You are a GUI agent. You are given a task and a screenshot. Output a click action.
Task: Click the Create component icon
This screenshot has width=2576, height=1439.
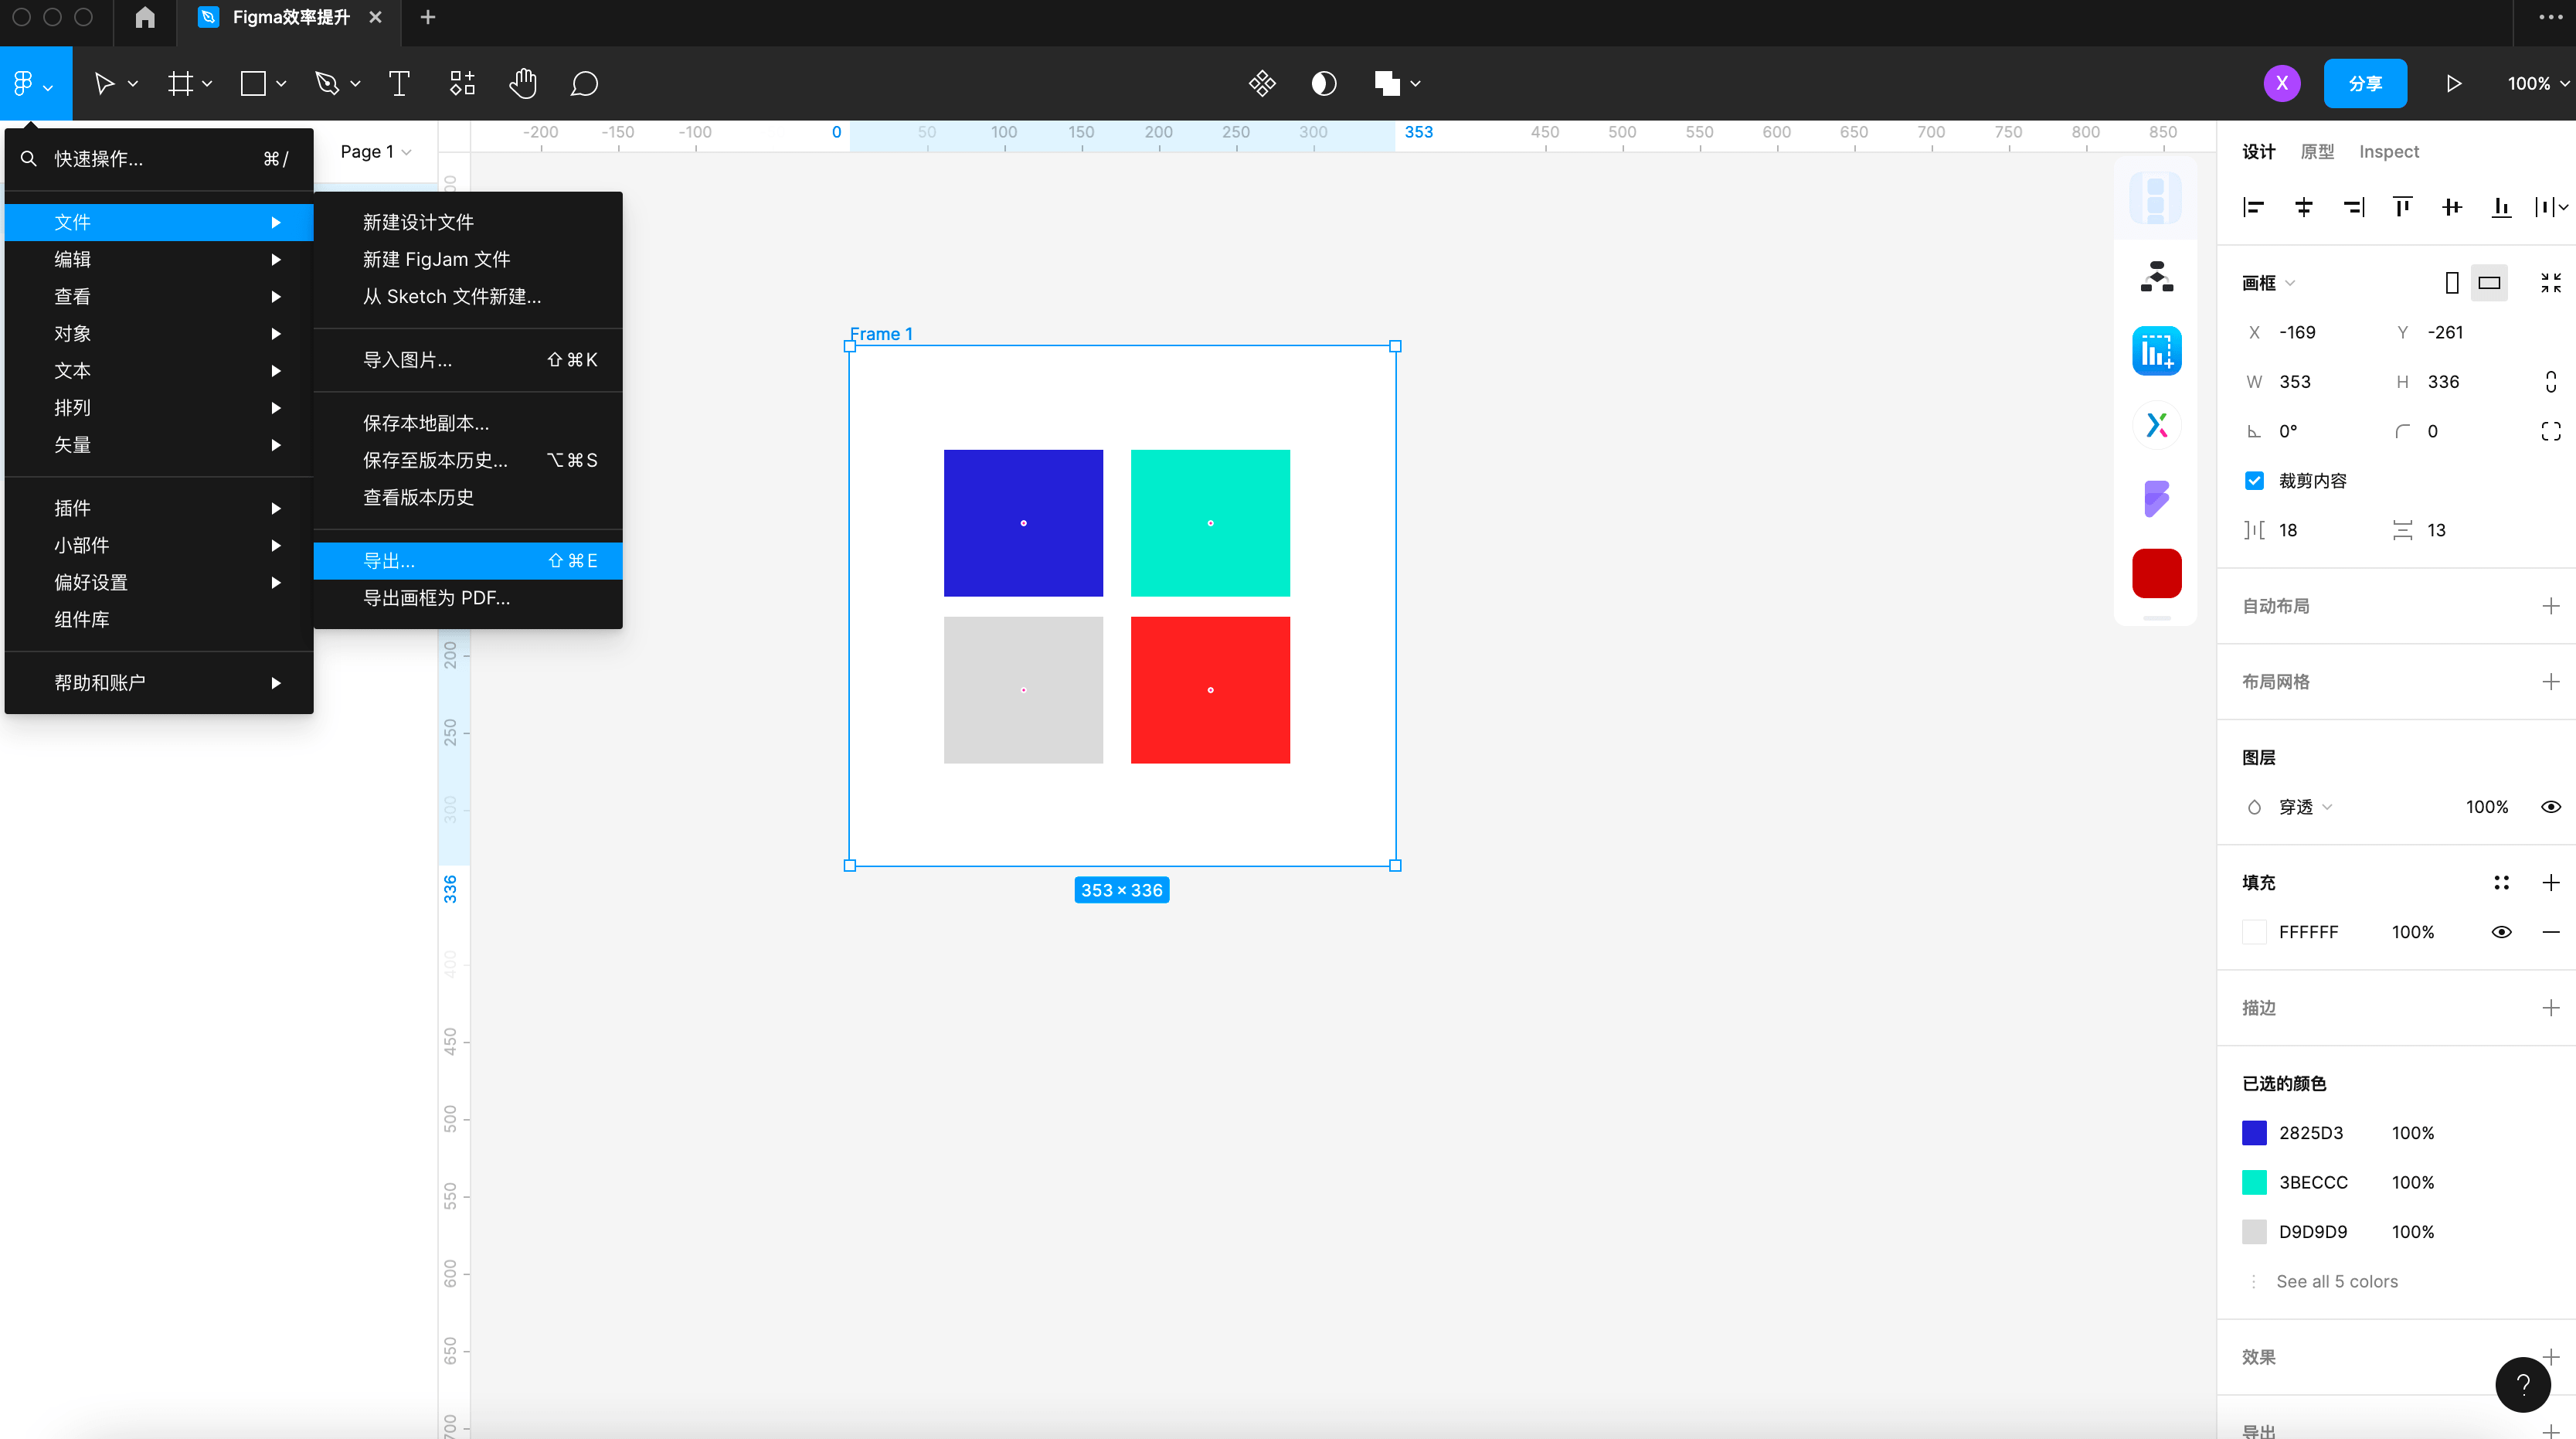coord(1262,83)
